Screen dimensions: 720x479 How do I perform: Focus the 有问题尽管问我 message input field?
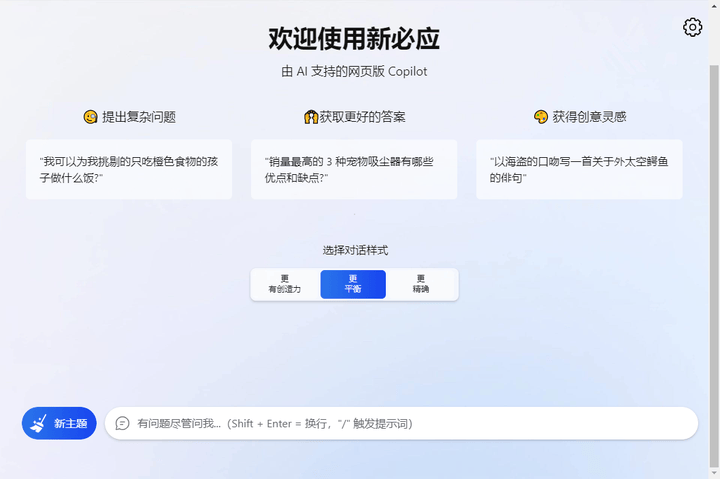(401, 423)
